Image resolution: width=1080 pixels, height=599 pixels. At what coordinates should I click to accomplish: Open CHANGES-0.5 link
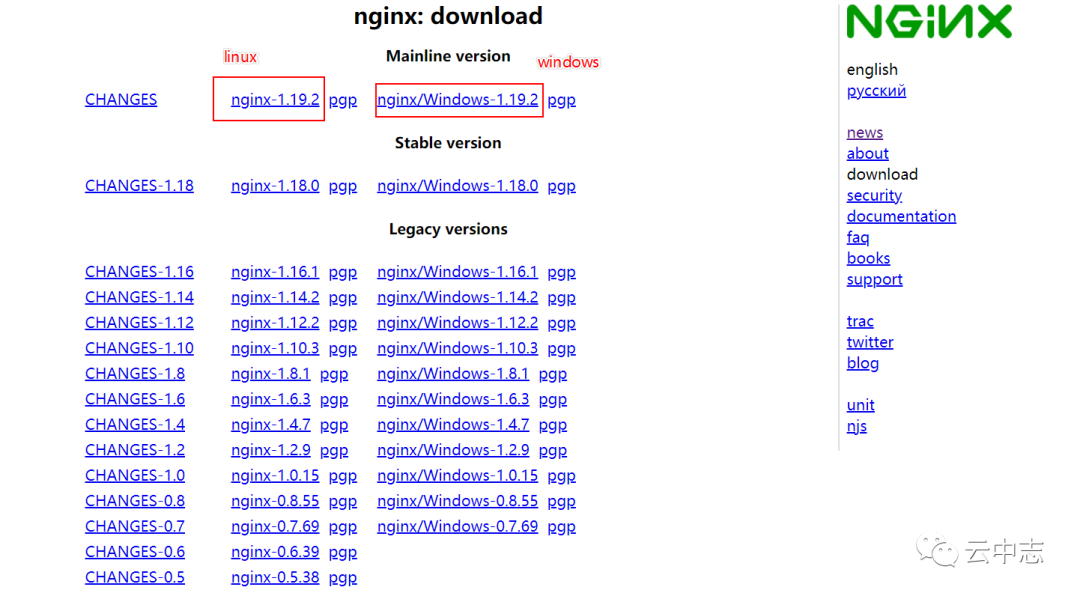pyautogui.click(x=135, y=578)
